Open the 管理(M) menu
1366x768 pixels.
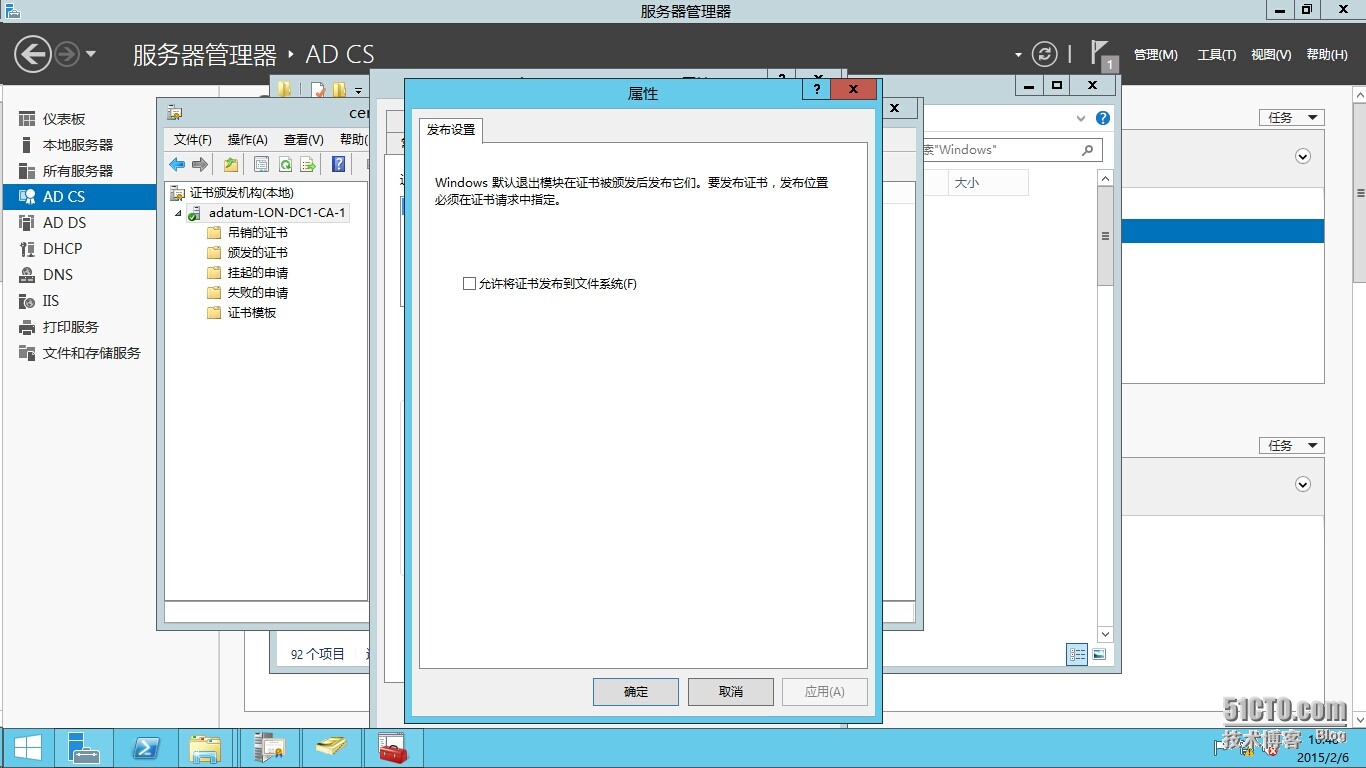point(1155,55)
